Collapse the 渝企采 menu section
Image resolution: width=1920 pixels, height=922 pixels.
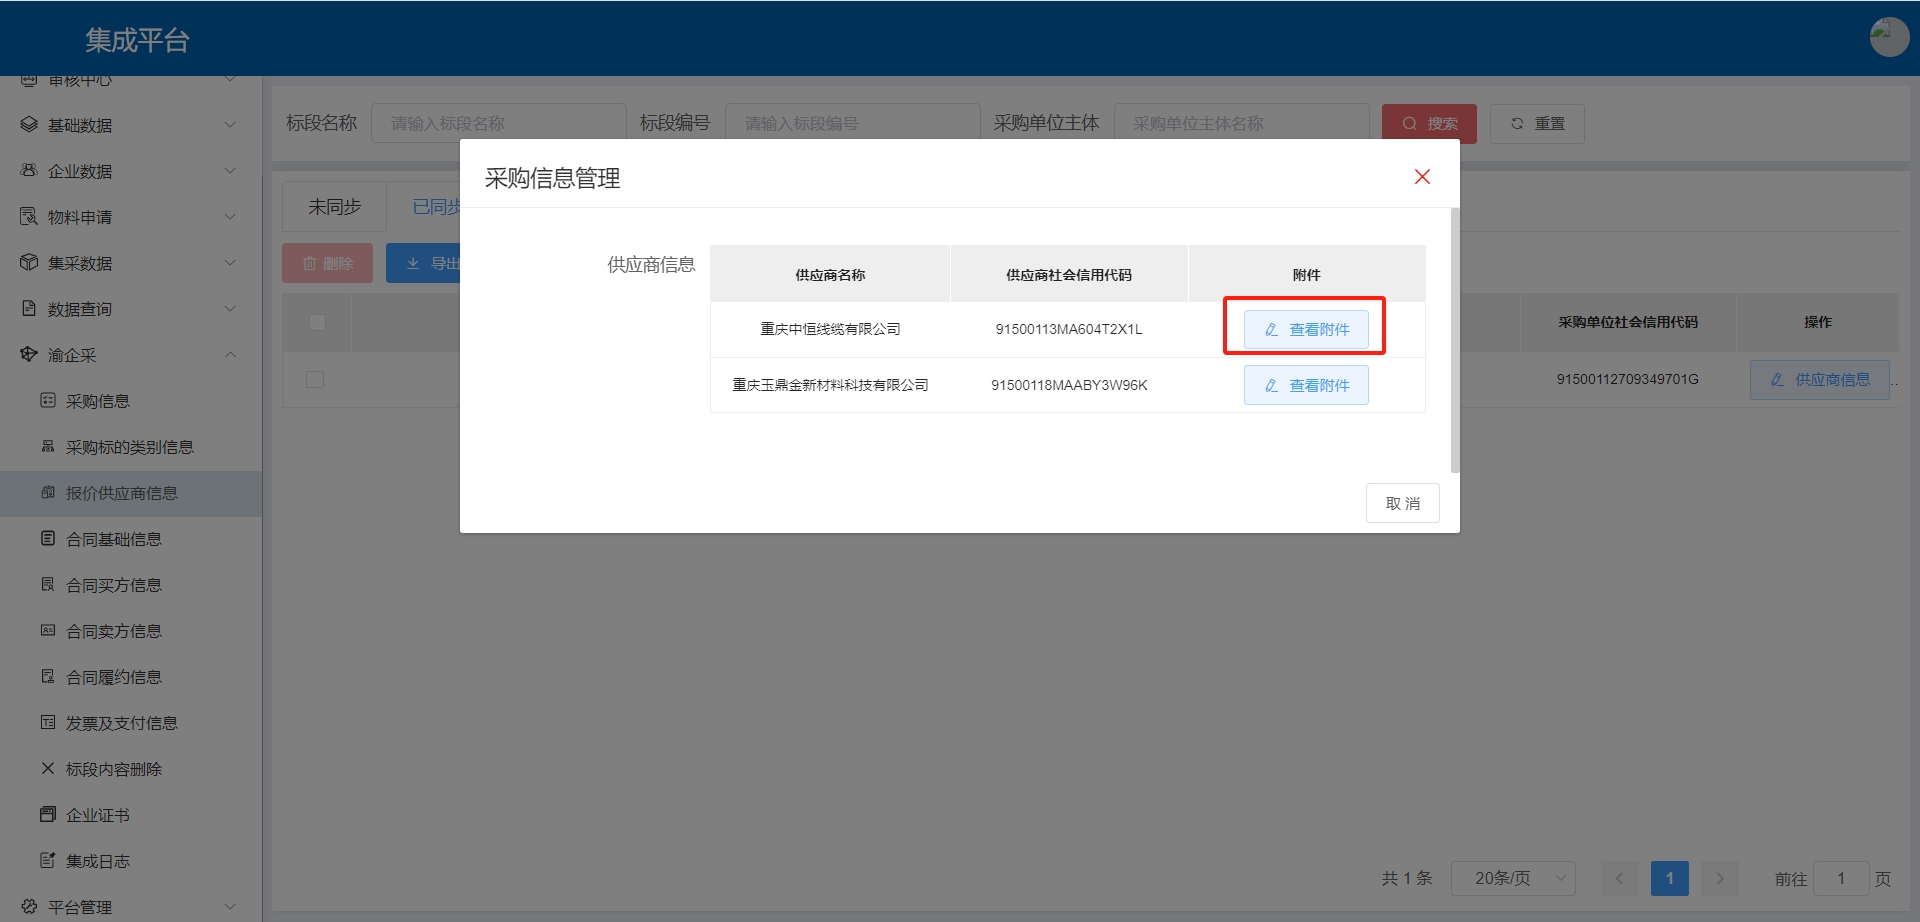230,355
